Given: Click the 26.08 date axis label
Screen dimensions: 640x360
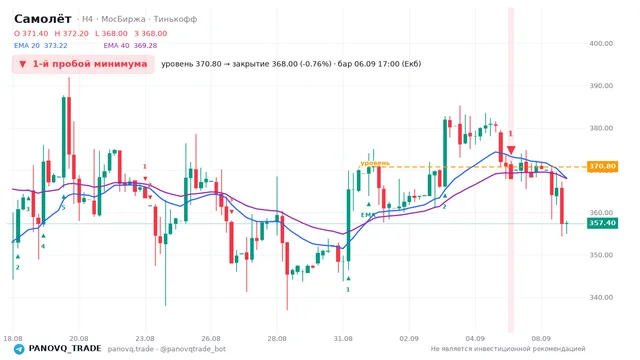Looking at the screenshot, I should point(211,339).
